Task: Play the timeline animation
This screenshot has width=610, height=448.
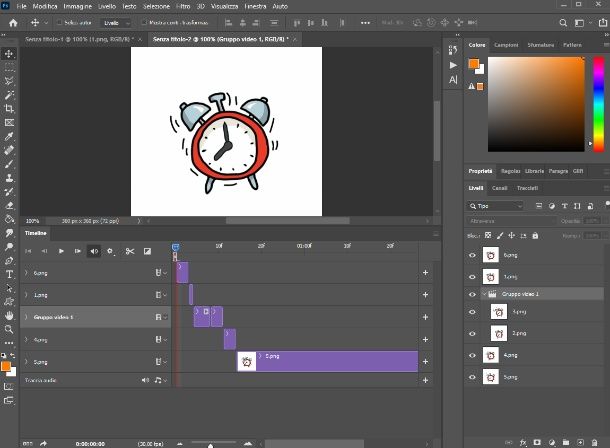Action: pyautogui.click(x=61, y=251)
